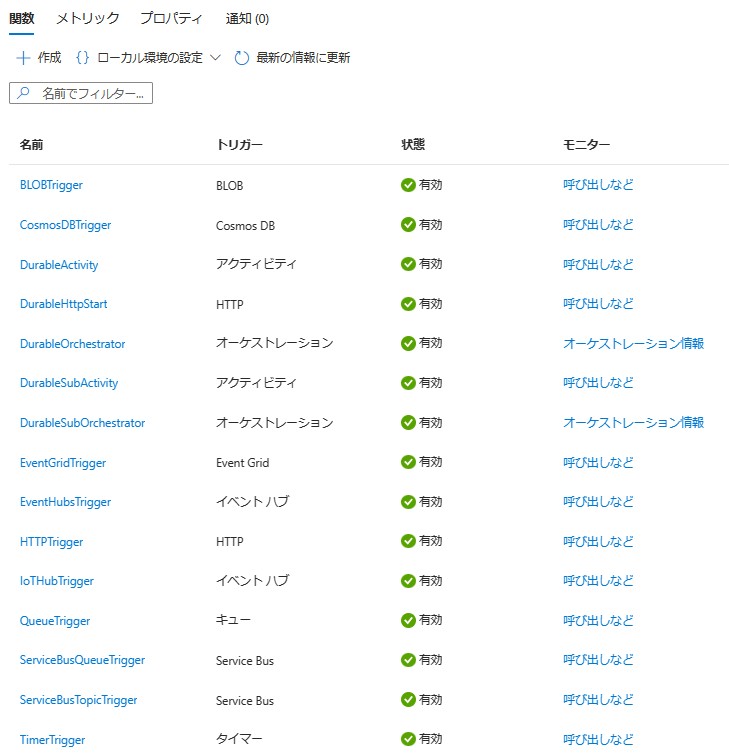Open the ServiceBusQueueTrigger function link
Image resolution: width=729 pixels, height=753 pixels.
pos(82,660)
